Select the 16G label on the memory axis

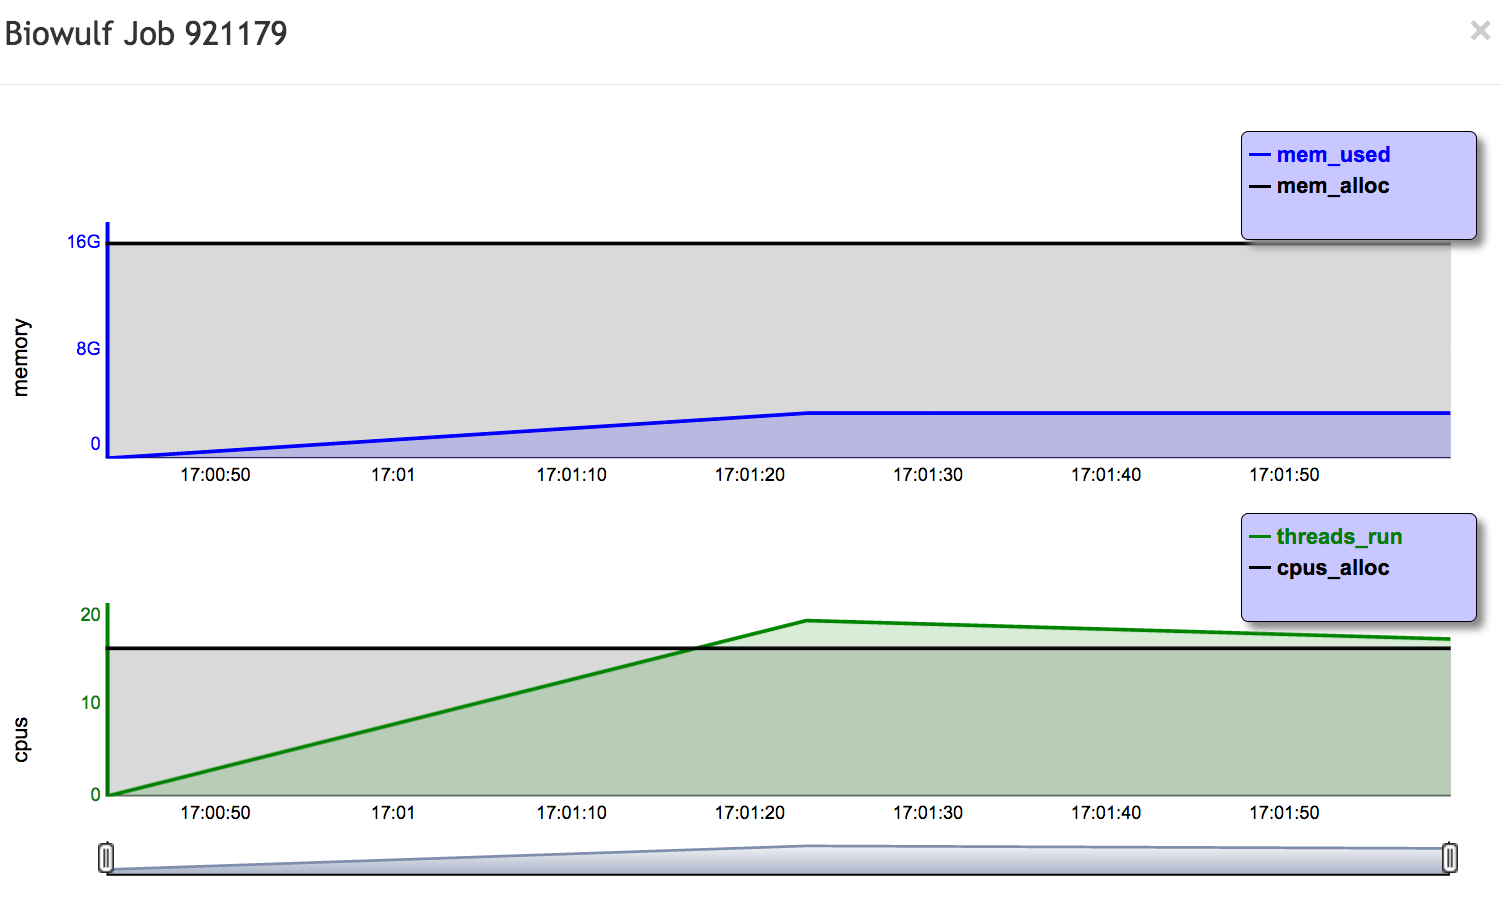point(84,242)
